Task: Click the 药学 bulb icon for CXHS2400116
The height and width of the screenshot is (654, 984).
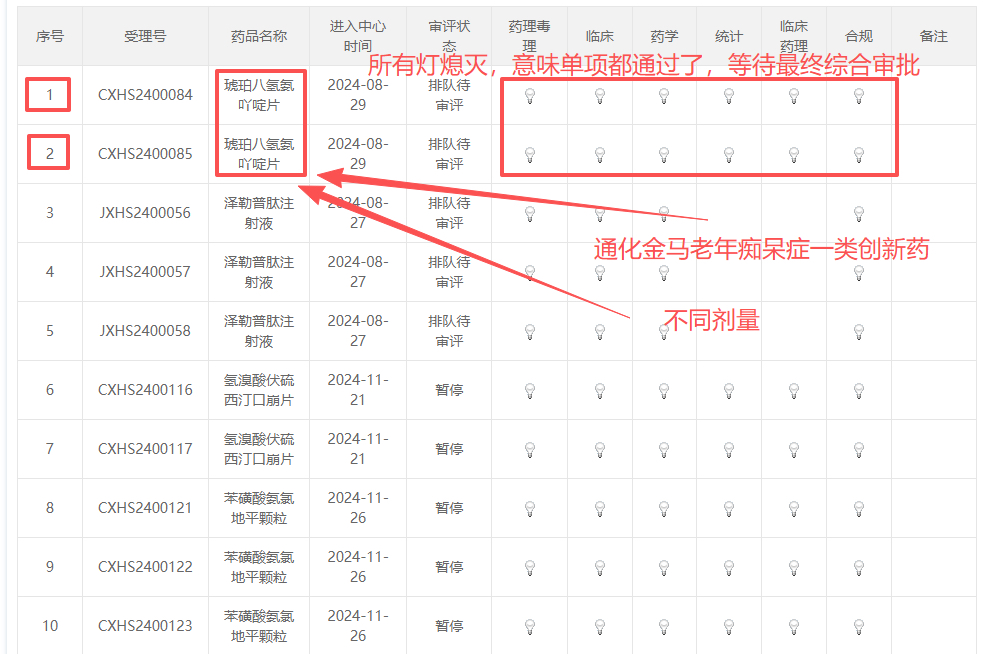Action: point(664,391)
